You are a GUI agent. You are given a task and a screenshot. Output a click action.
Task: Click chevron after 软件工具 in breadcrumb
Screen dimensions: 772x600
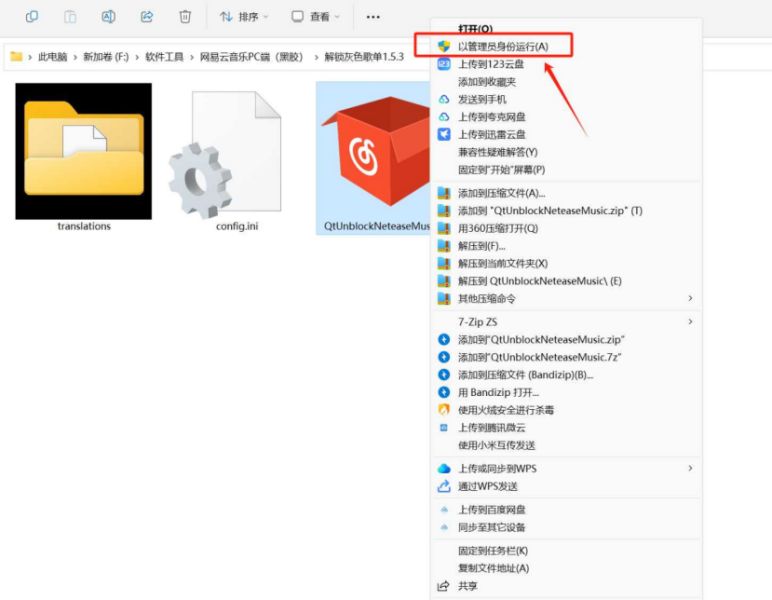192,57
